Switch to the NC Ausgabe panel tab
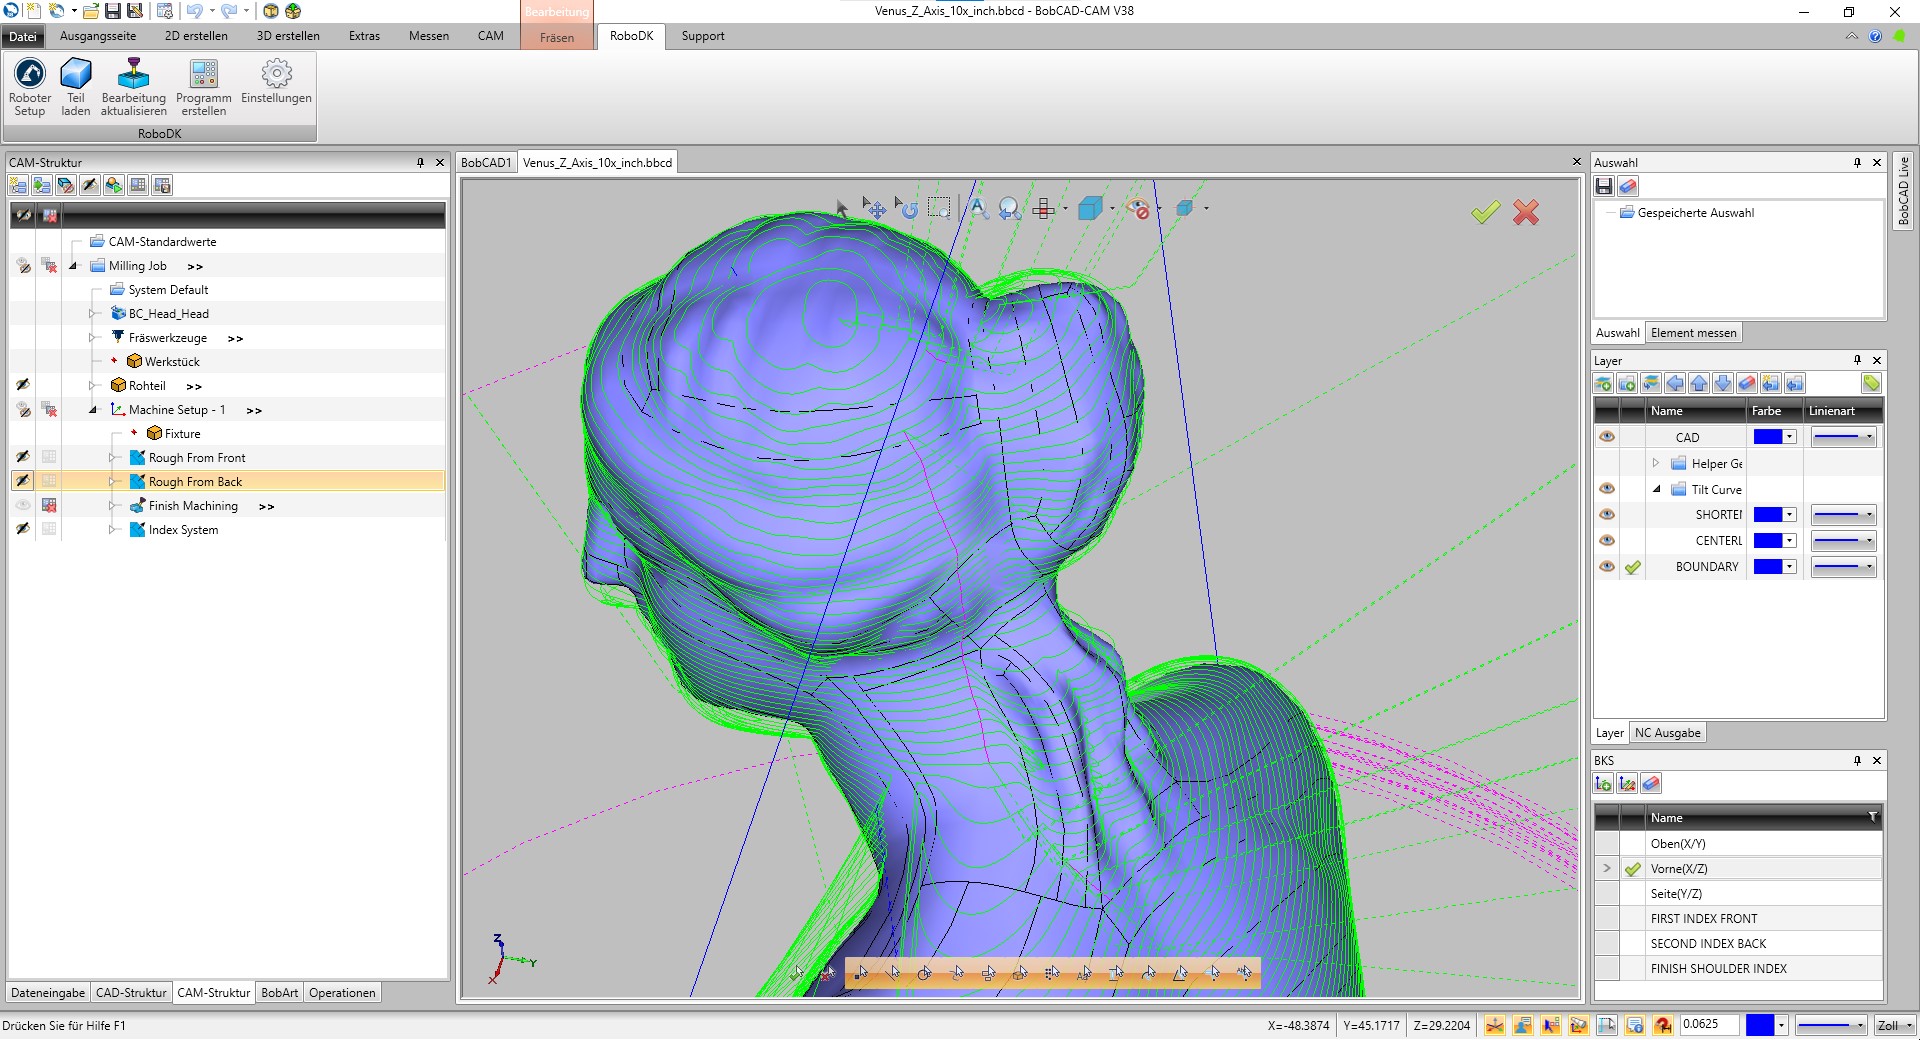 1668,732
